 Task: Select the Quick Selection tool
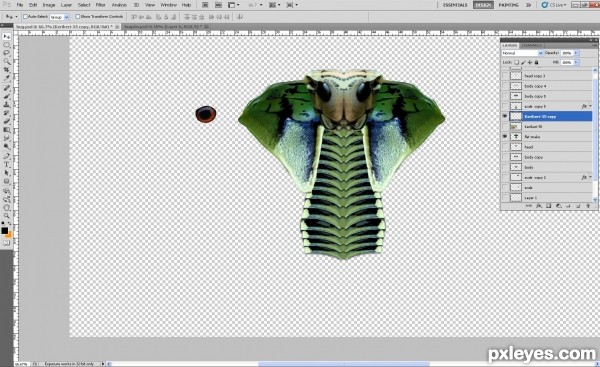pyautogui.click(x=7, y=62)
